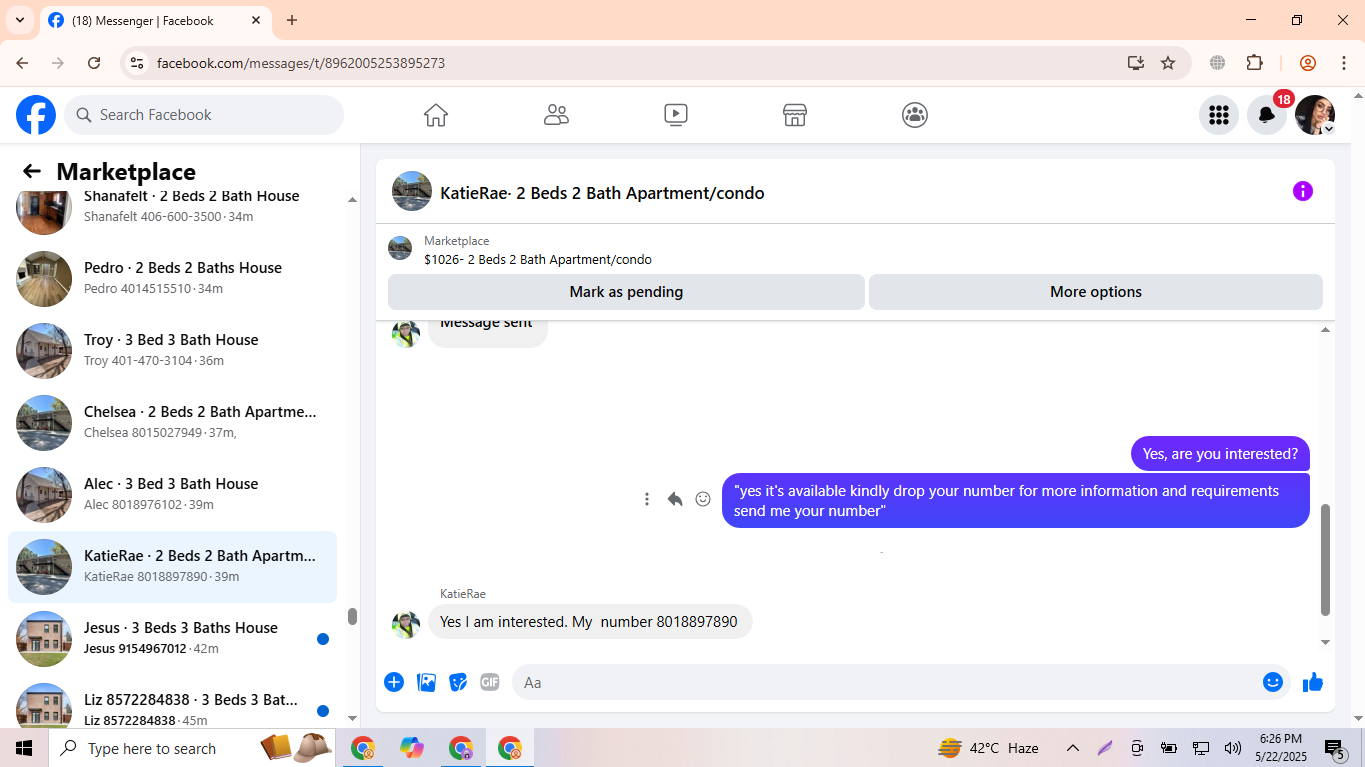Open the Chrome extensions puzzle icon
This screenshot has width=1365, height=767.
click(x=1255, y=63)
